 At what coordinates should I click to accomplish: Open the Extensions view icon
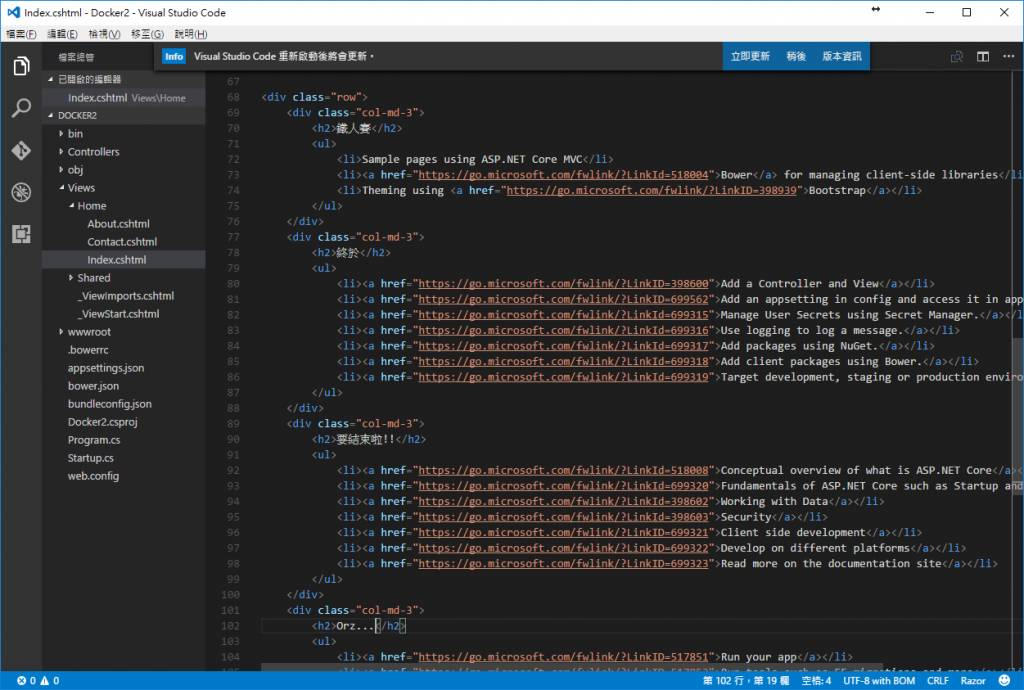tap(21, 234)
